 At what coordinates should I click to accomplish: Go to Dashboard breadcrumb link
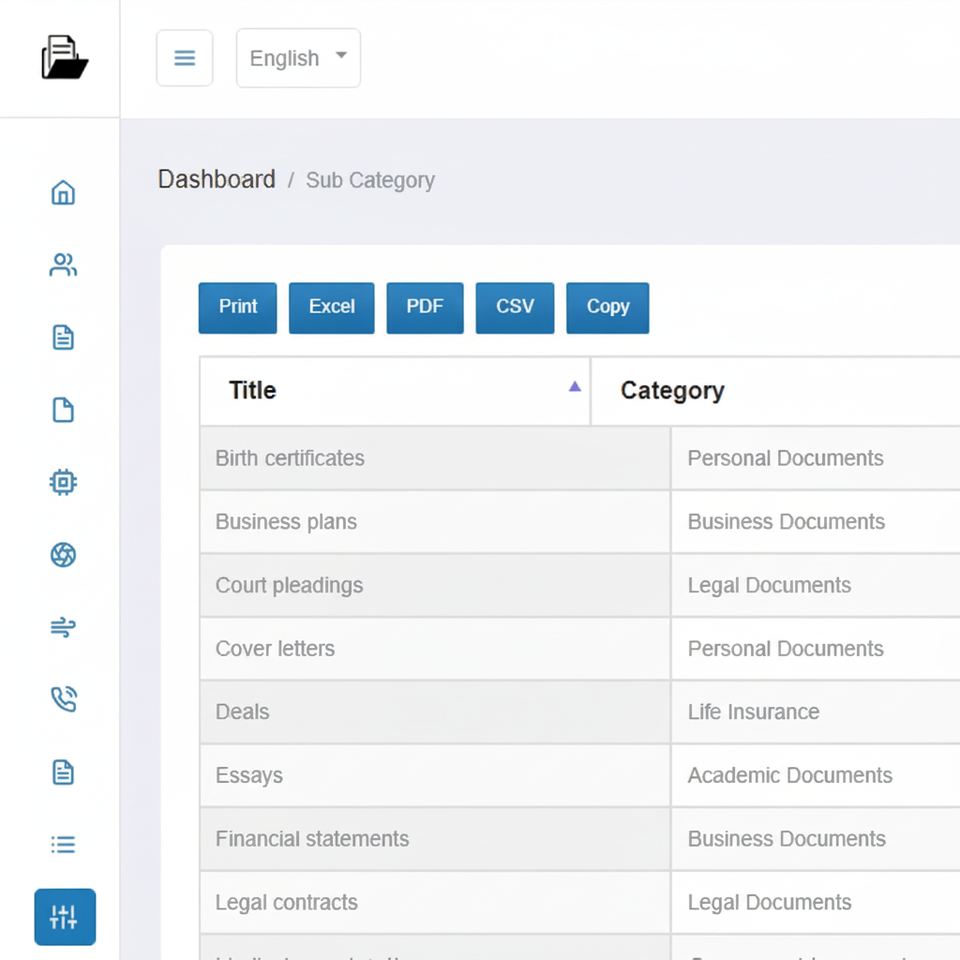(x=217, y=180)
